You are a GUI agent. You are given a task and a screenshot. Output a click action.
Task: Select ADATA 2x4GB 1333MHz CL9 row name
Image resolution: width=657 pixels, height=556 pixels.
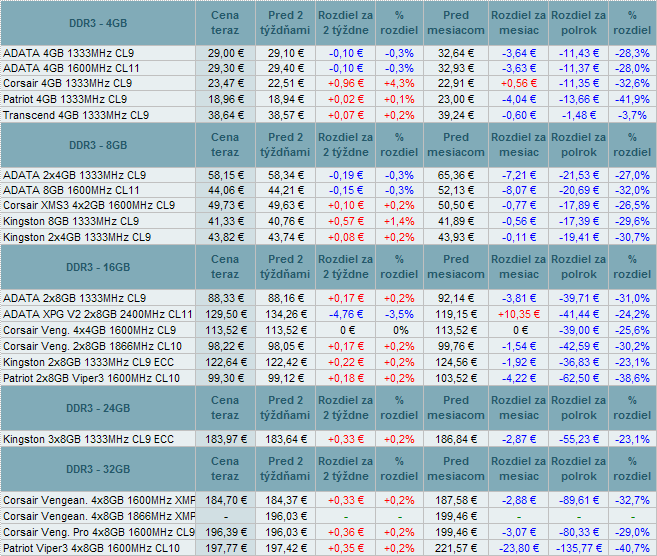tap(75, 175)
